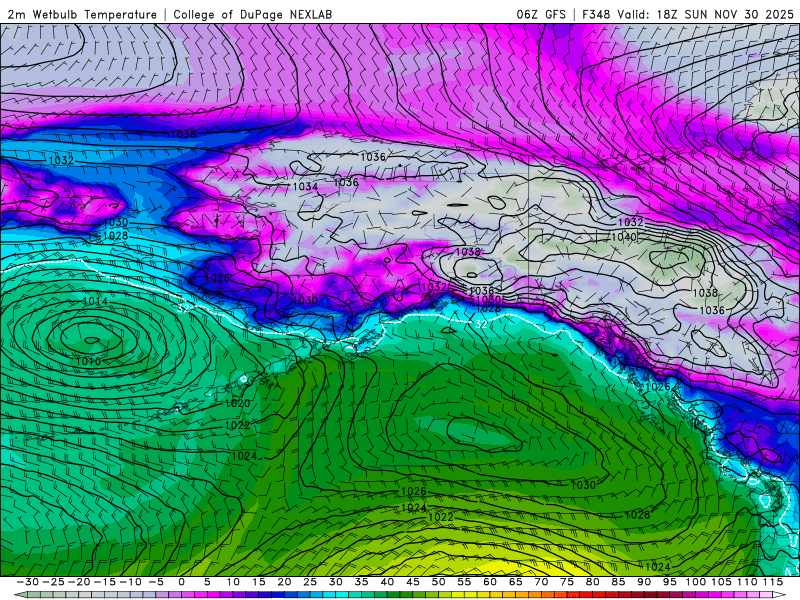
Task: Click the 1020 isobar contour label
Action: [x=238, y=404]
